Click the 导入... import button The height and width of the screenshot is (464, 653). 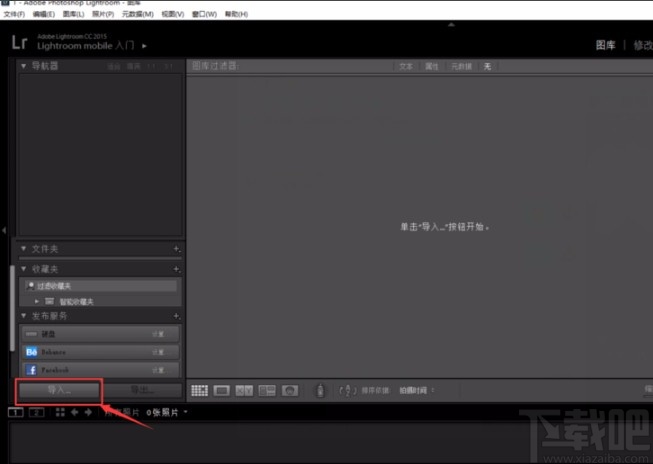tap(59, 390)
